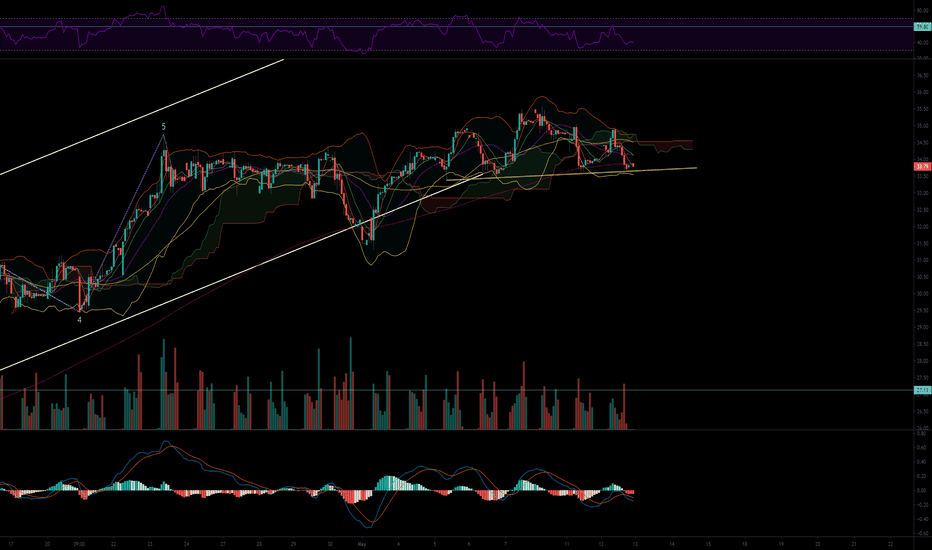This screenshot has height=550, width=932.
Task: Click the RSI scale label 80.00
Action: [922, 11]
